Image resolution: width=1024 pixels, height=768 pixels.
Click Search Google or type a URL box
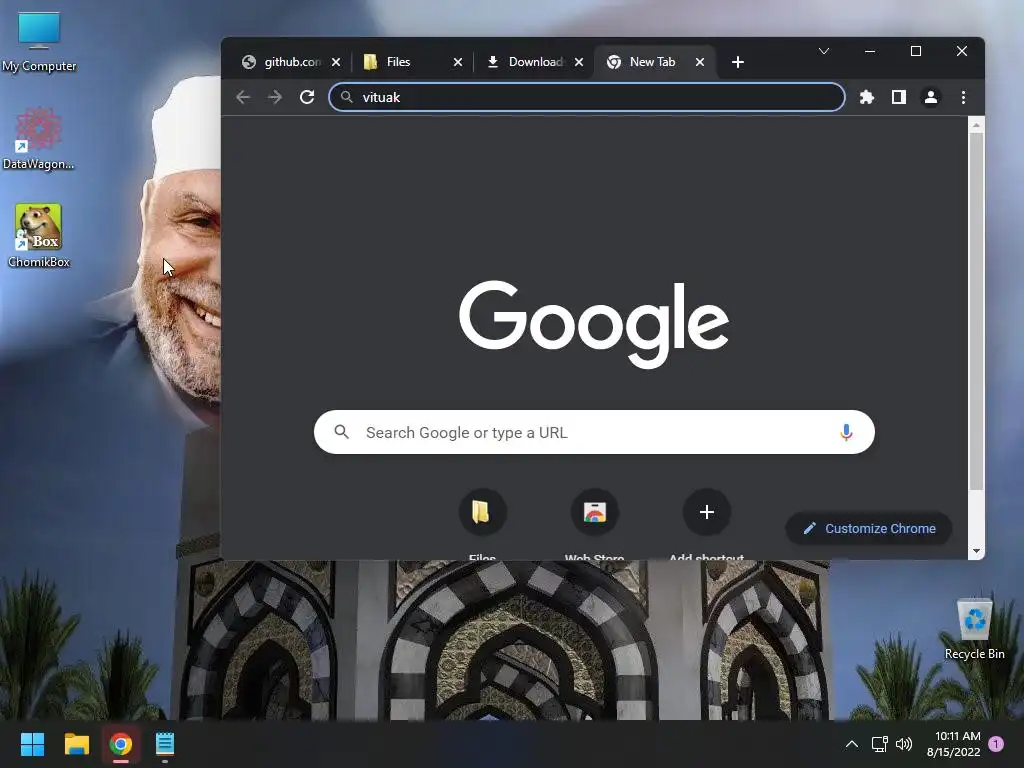click(594, 432)
